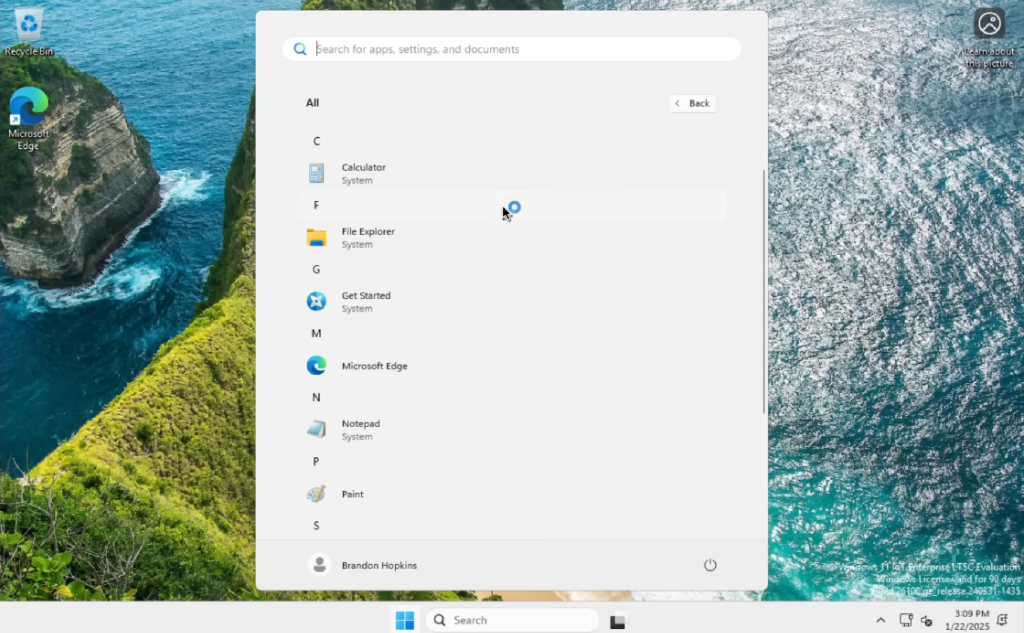Select the Task view icon on the taskbar
This screenshot has height=633, width=1024.
coord(617,620)
